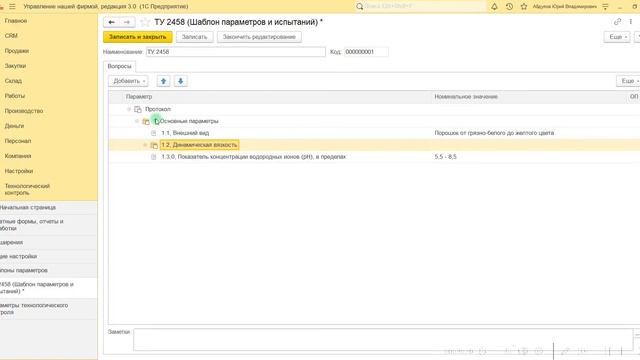
Task: Click document icon of 1.1 Внешний вид
Action: click(154, 133)
